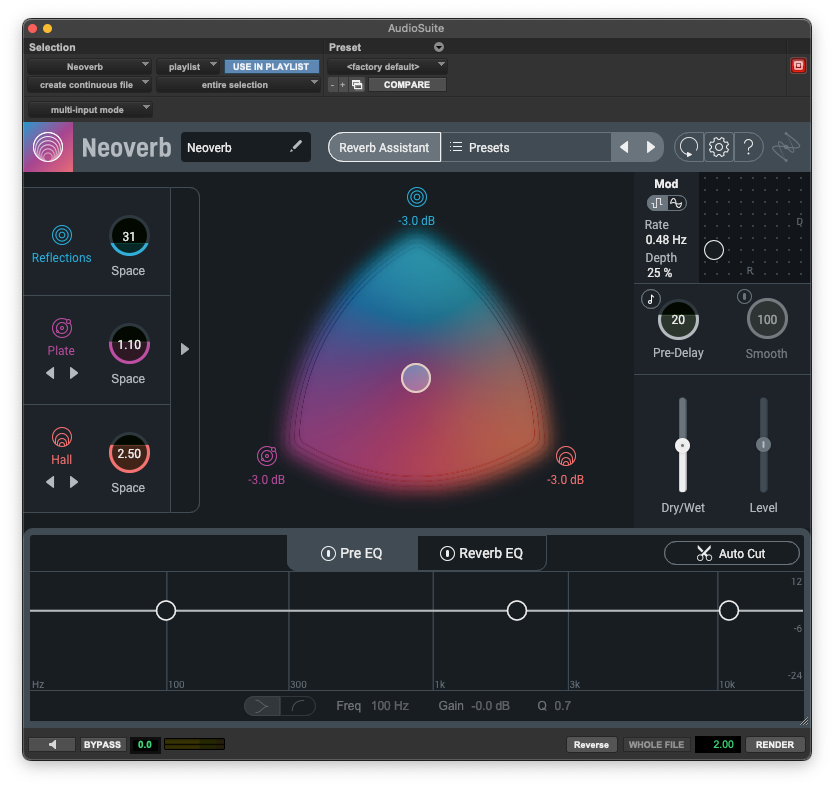
Task: Click the reset loop arrow icon
Action: pos(688,147)
